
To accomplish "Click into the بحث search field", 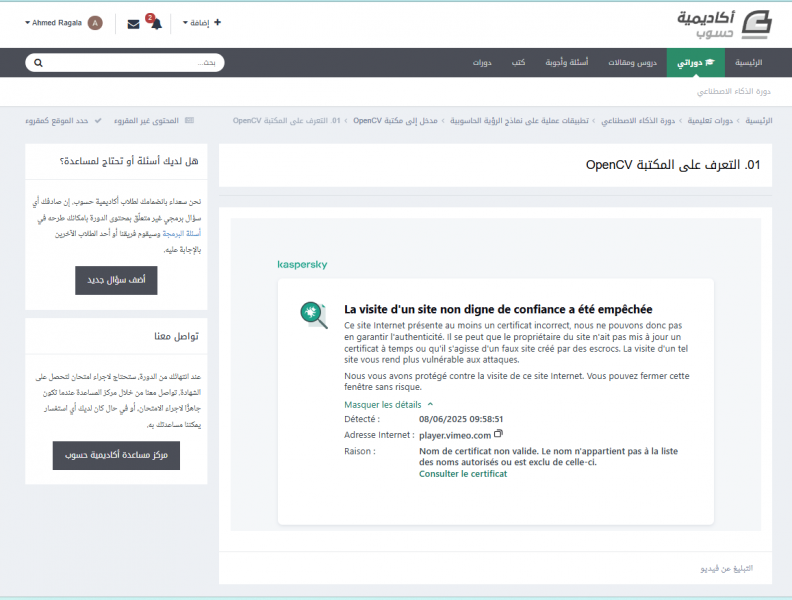I will coord(130,62).
